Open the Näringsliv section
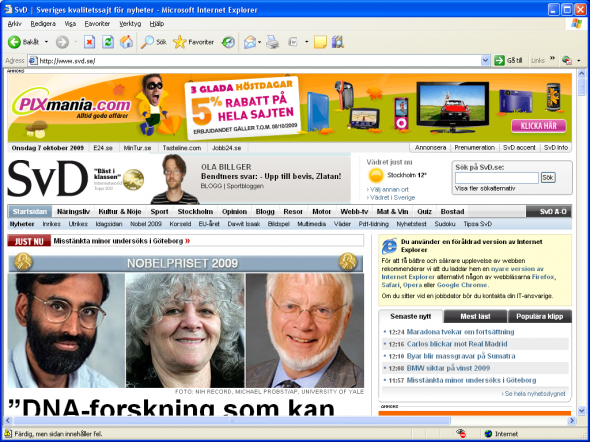Image resolution: width=590 pixels, height=442 pixels. 73,211
